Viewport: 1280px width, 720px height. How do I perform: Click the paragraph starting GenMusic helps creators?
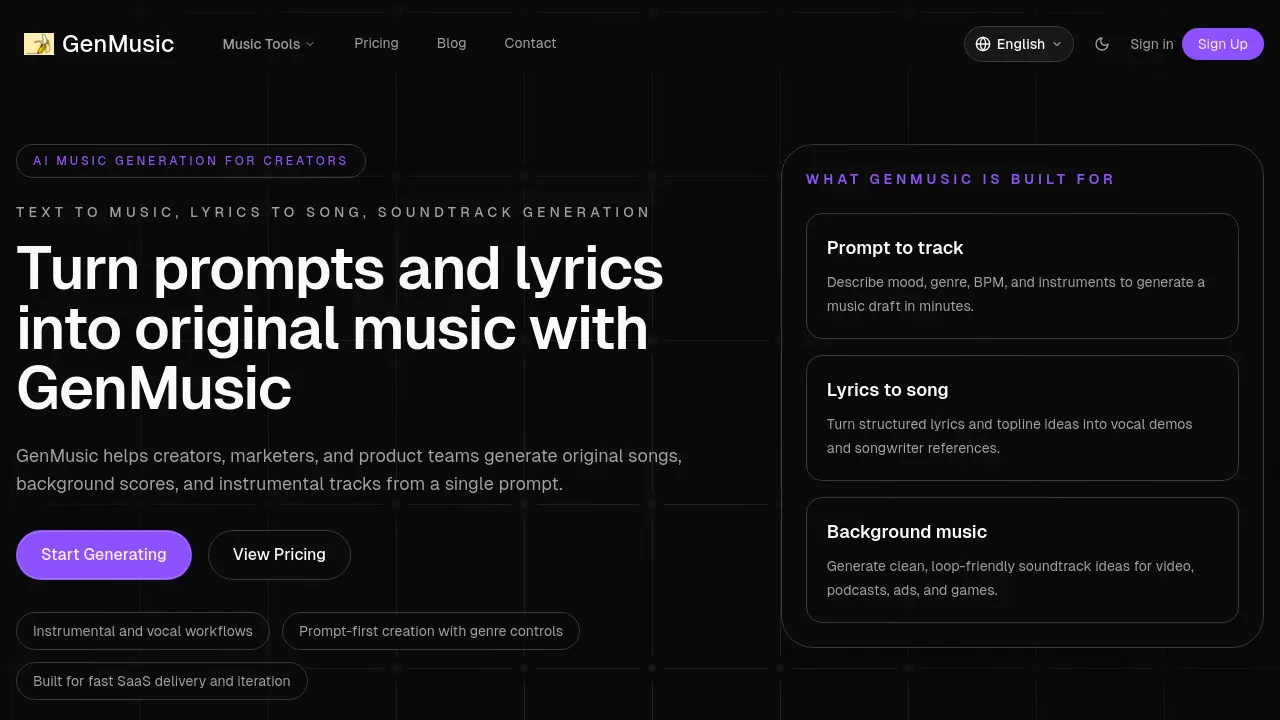pyautogui.click(x=349, y=470)
